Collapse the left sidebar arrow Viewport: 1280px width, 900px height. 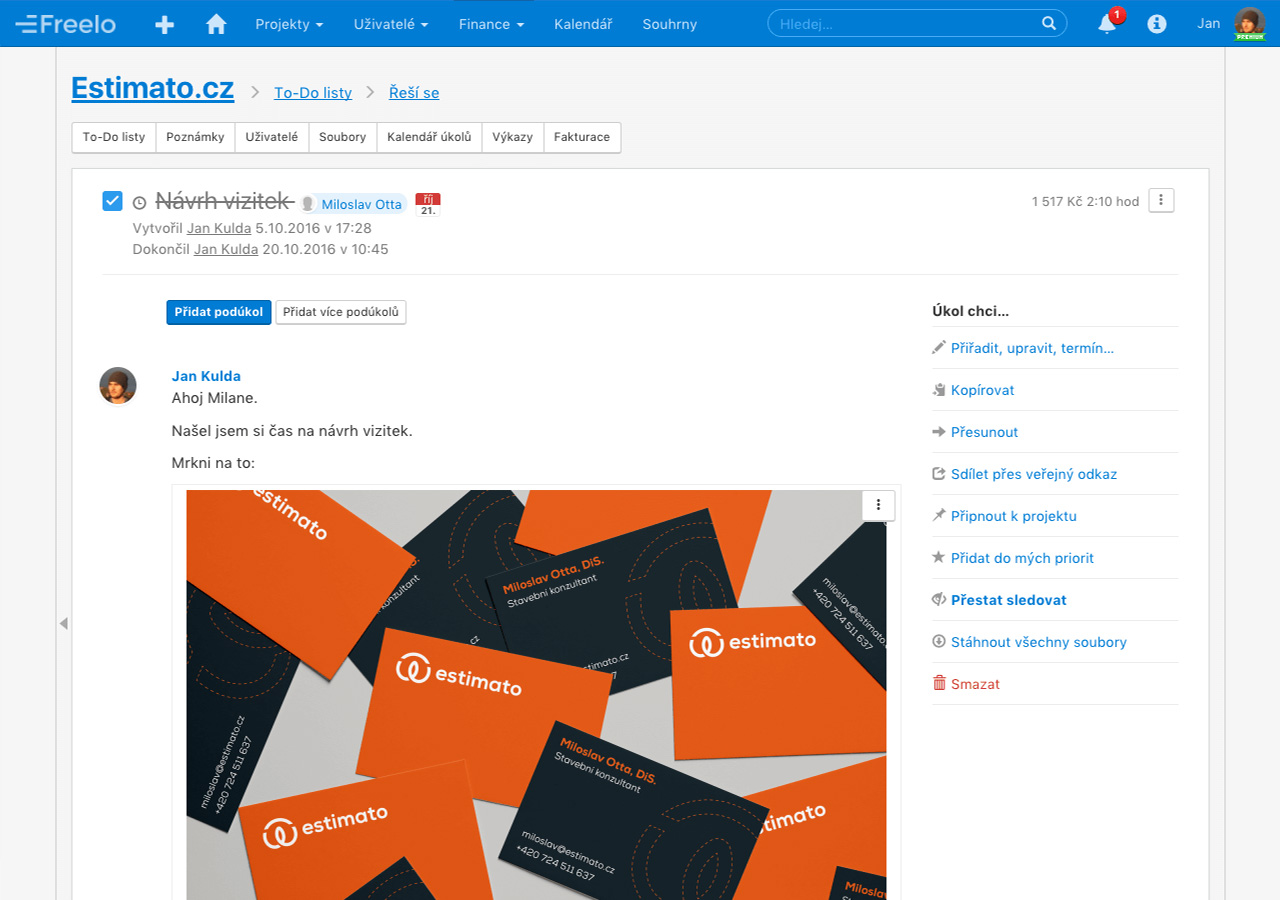click(63, 623)
